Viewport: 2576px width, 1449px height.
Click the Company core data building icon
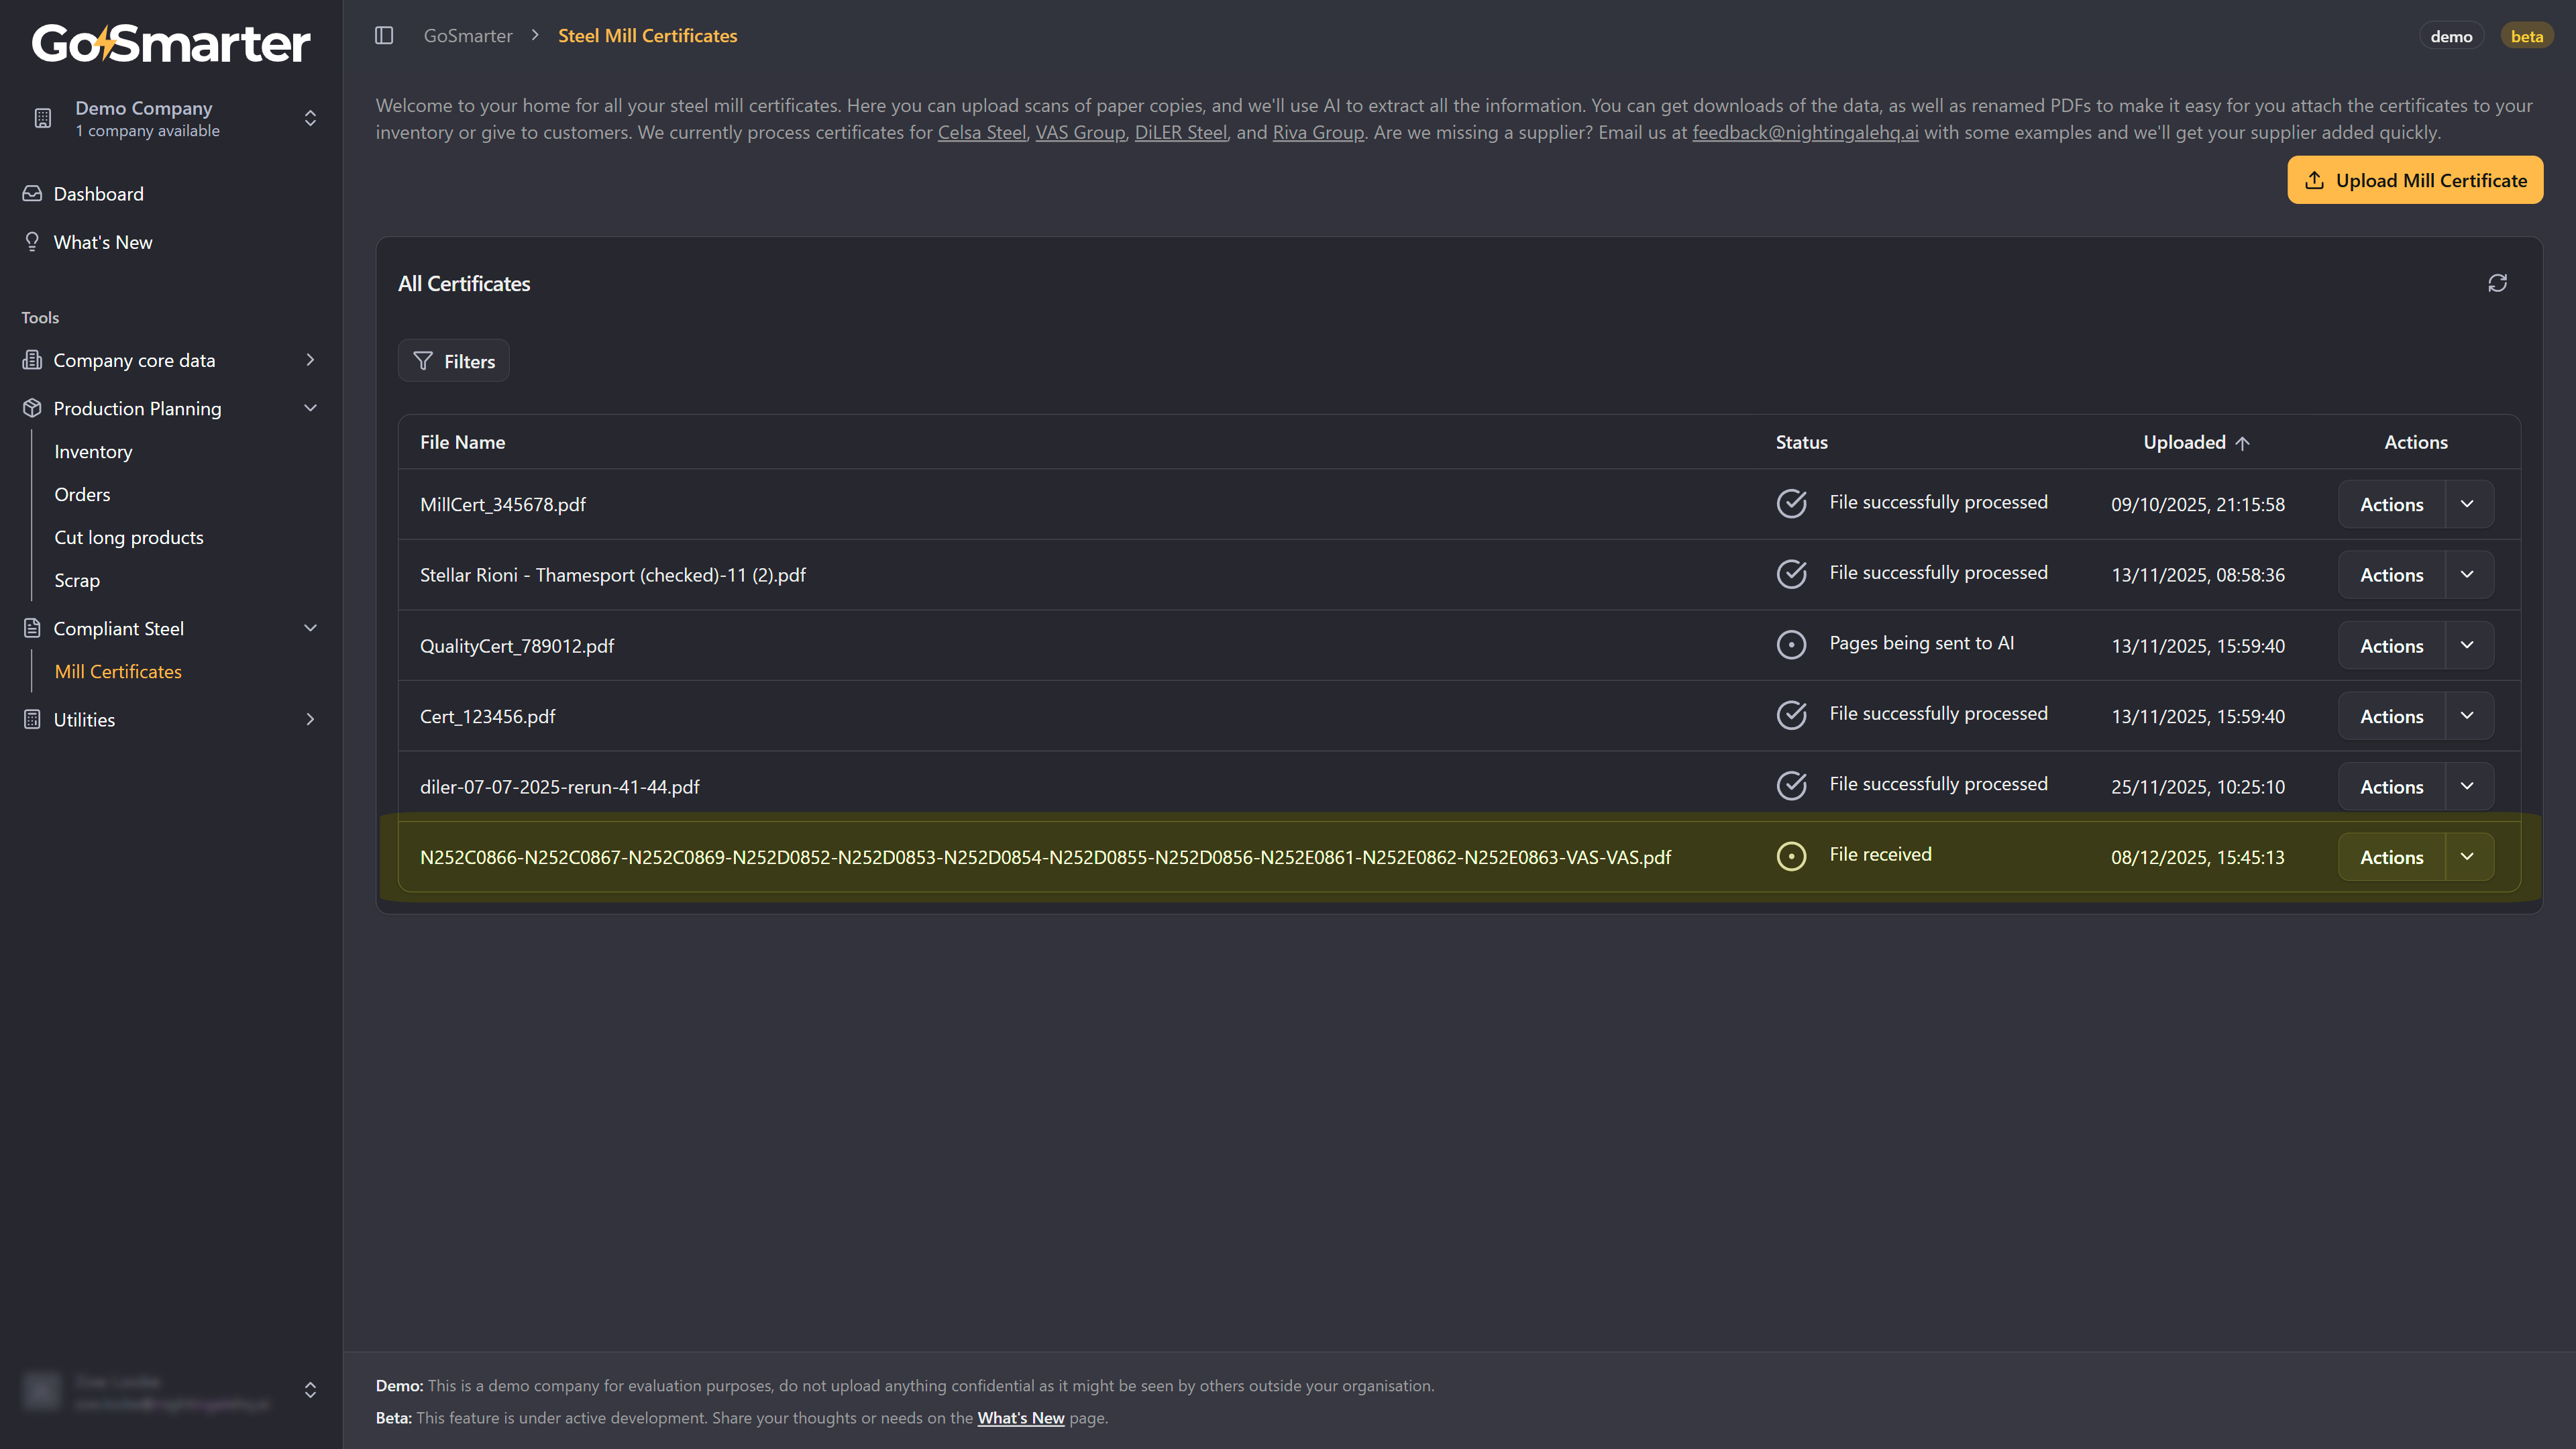(32, 360)
